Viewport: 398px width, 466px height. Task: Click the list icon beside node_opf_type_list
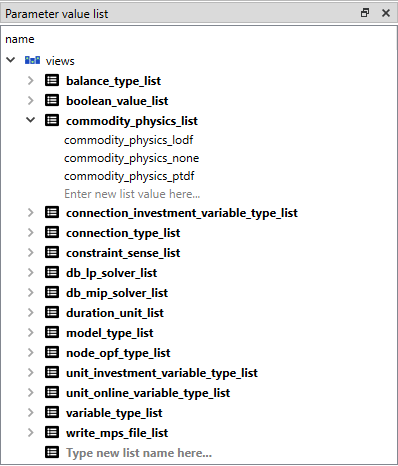(52, 352)
